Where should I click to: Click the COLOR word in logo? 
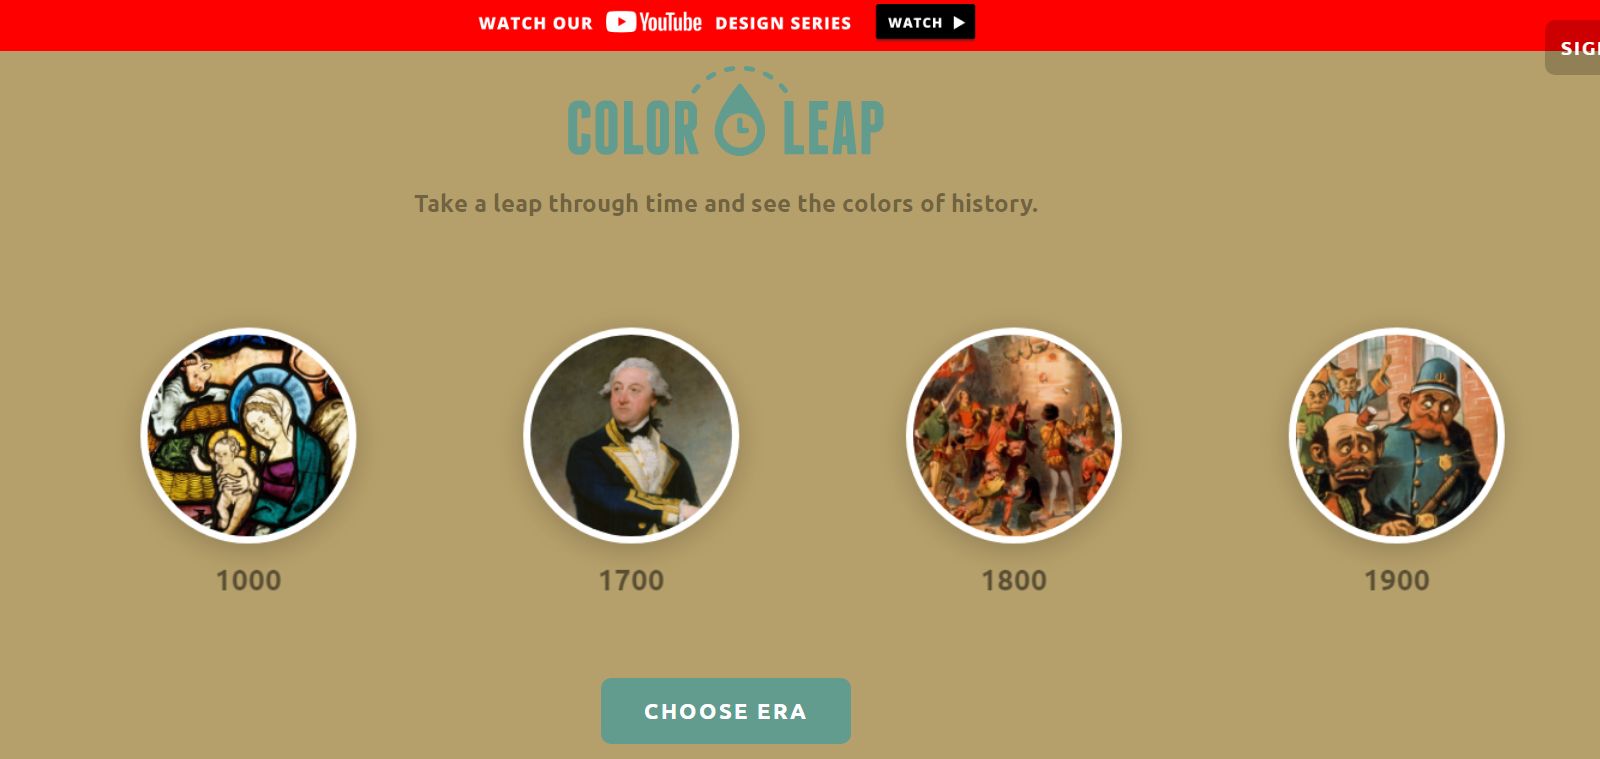[633, 128]
